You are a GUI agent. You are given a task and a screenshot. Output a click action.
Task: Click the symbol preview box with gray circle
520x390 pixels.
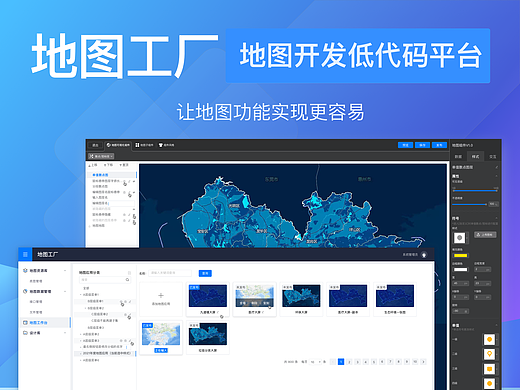click(x=460, y=238)
